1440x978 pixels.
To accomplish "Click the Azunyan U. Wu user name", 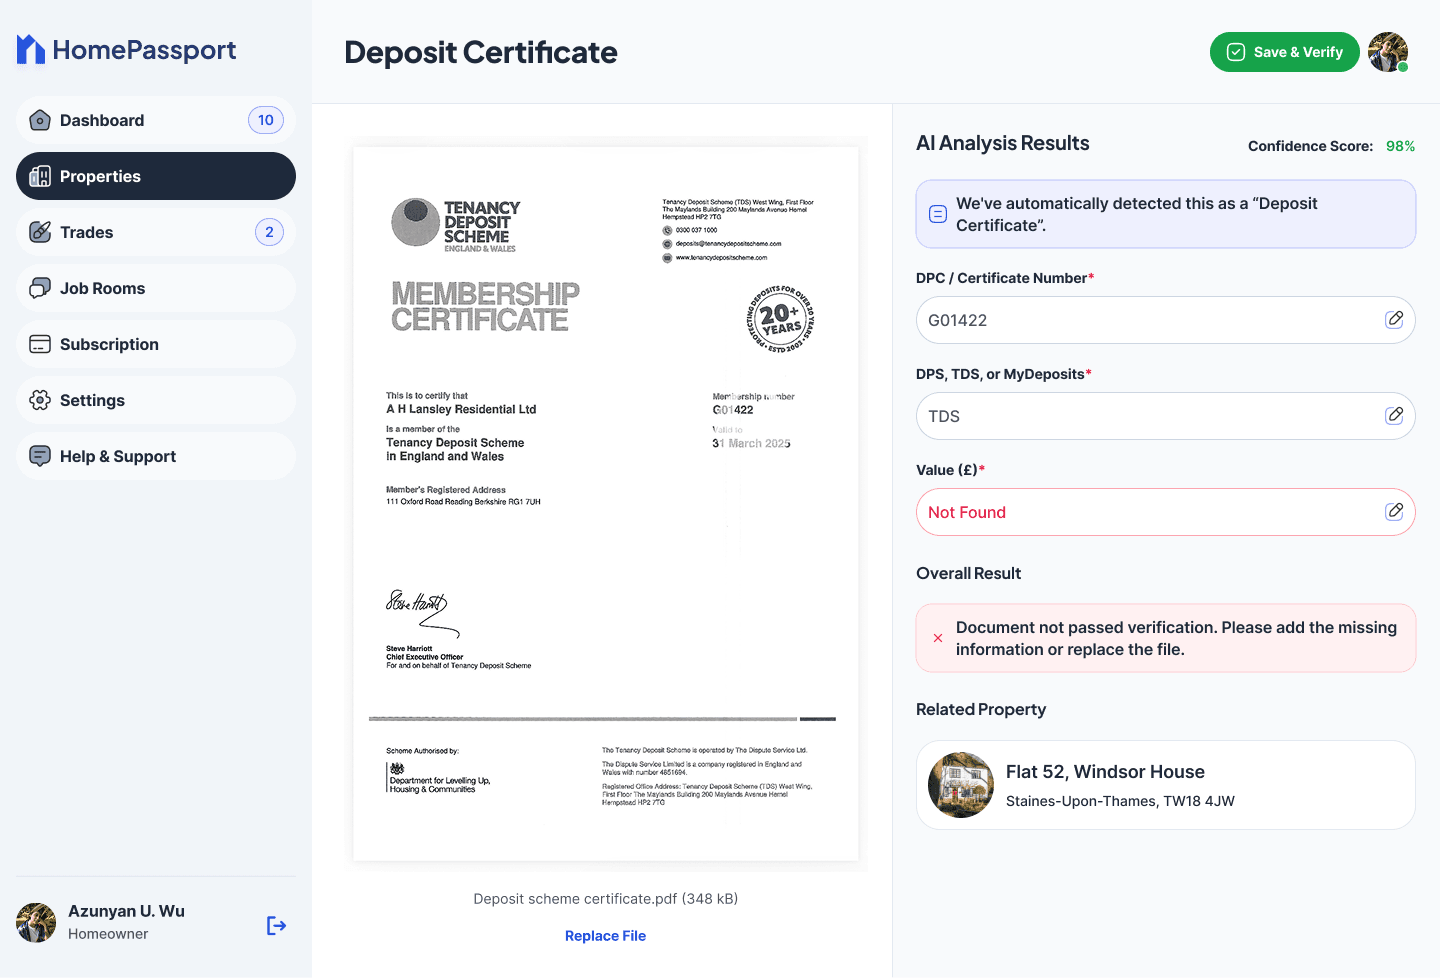I will [x=126, y=911].
